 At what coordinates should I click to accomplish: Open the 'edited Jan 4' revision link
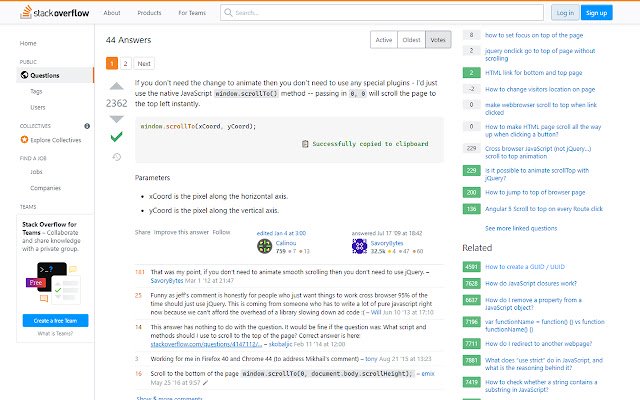click(x=281, y=233)
